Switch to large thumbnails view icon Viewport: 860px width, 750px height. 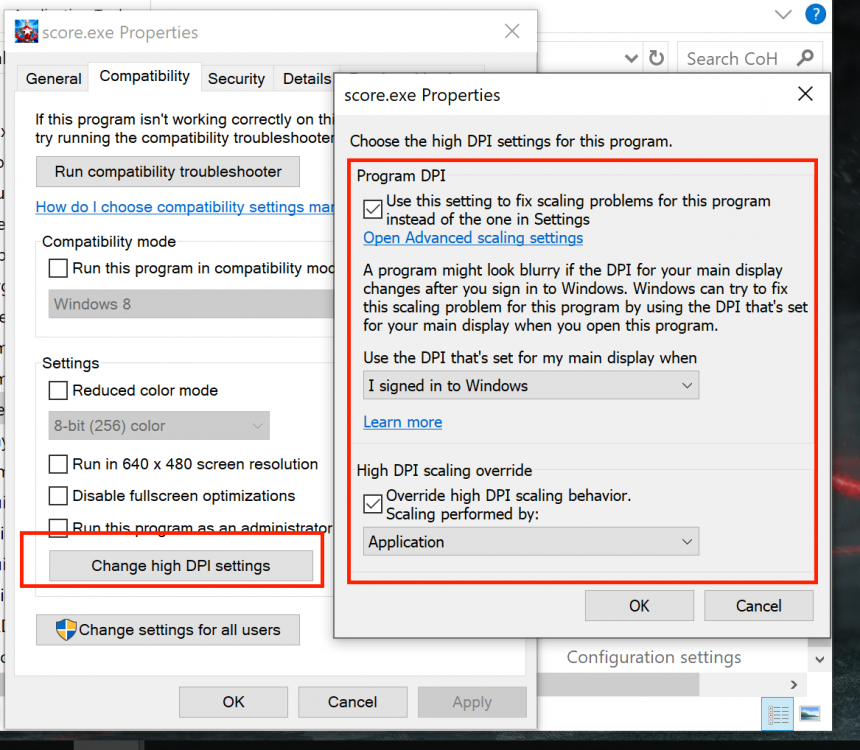(810, 714)
